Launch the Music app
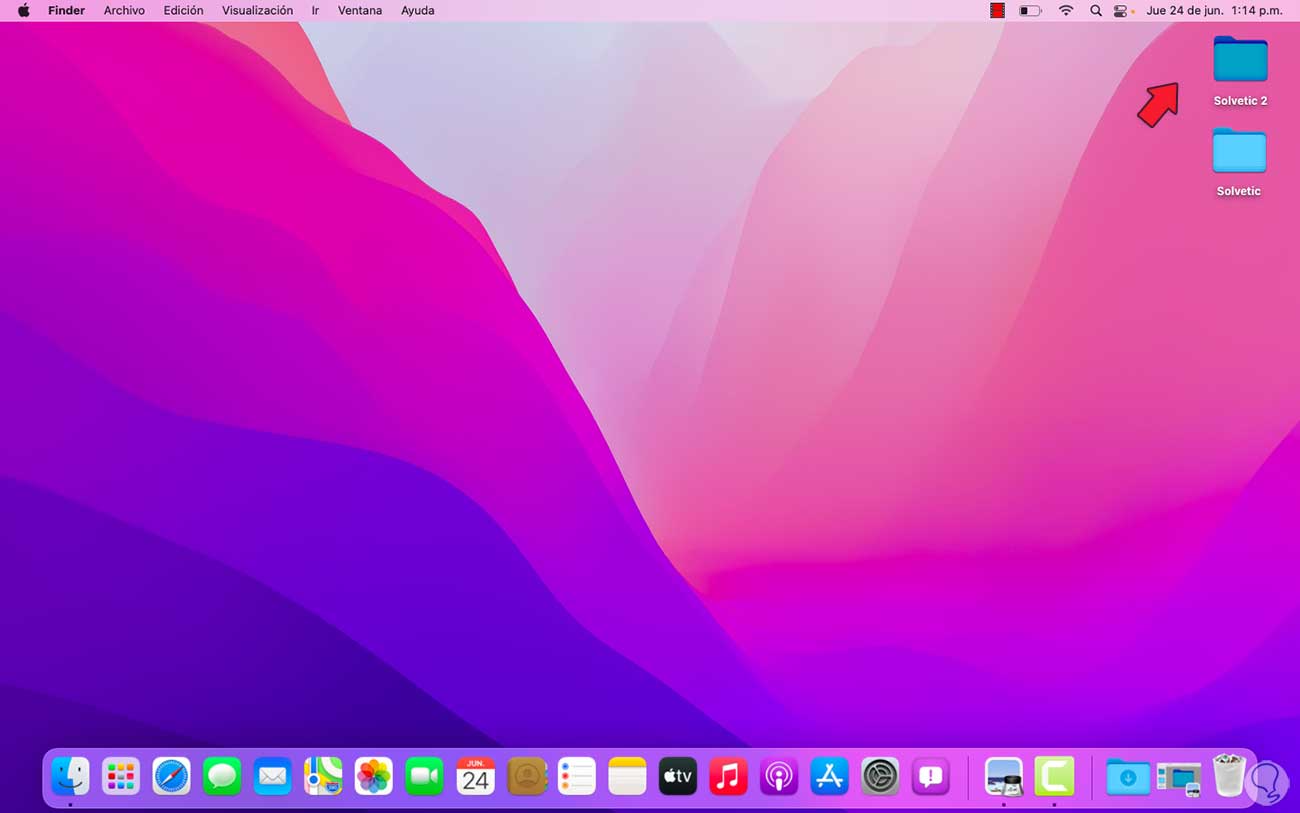This screenshot has width=1300, height=813. (728, 776)
